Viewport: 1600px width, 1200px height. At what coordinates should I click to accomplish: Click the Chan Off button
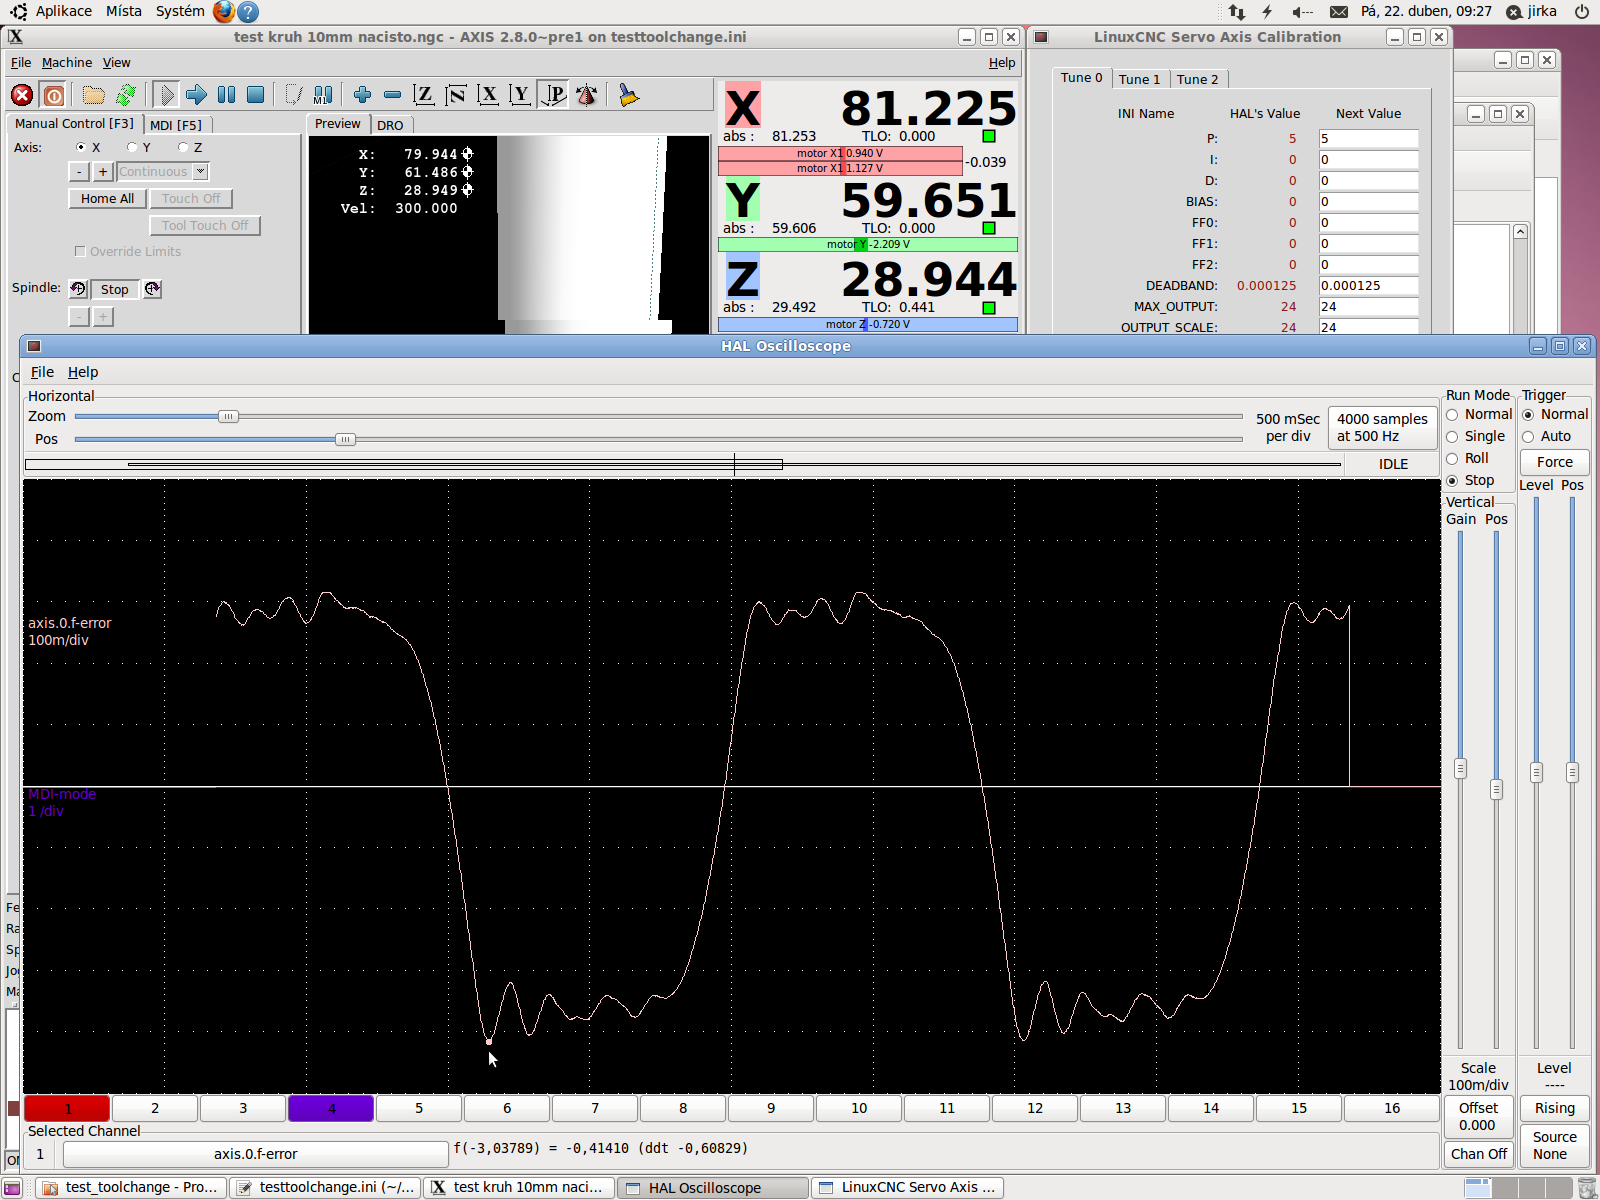click(1478, 1154)
